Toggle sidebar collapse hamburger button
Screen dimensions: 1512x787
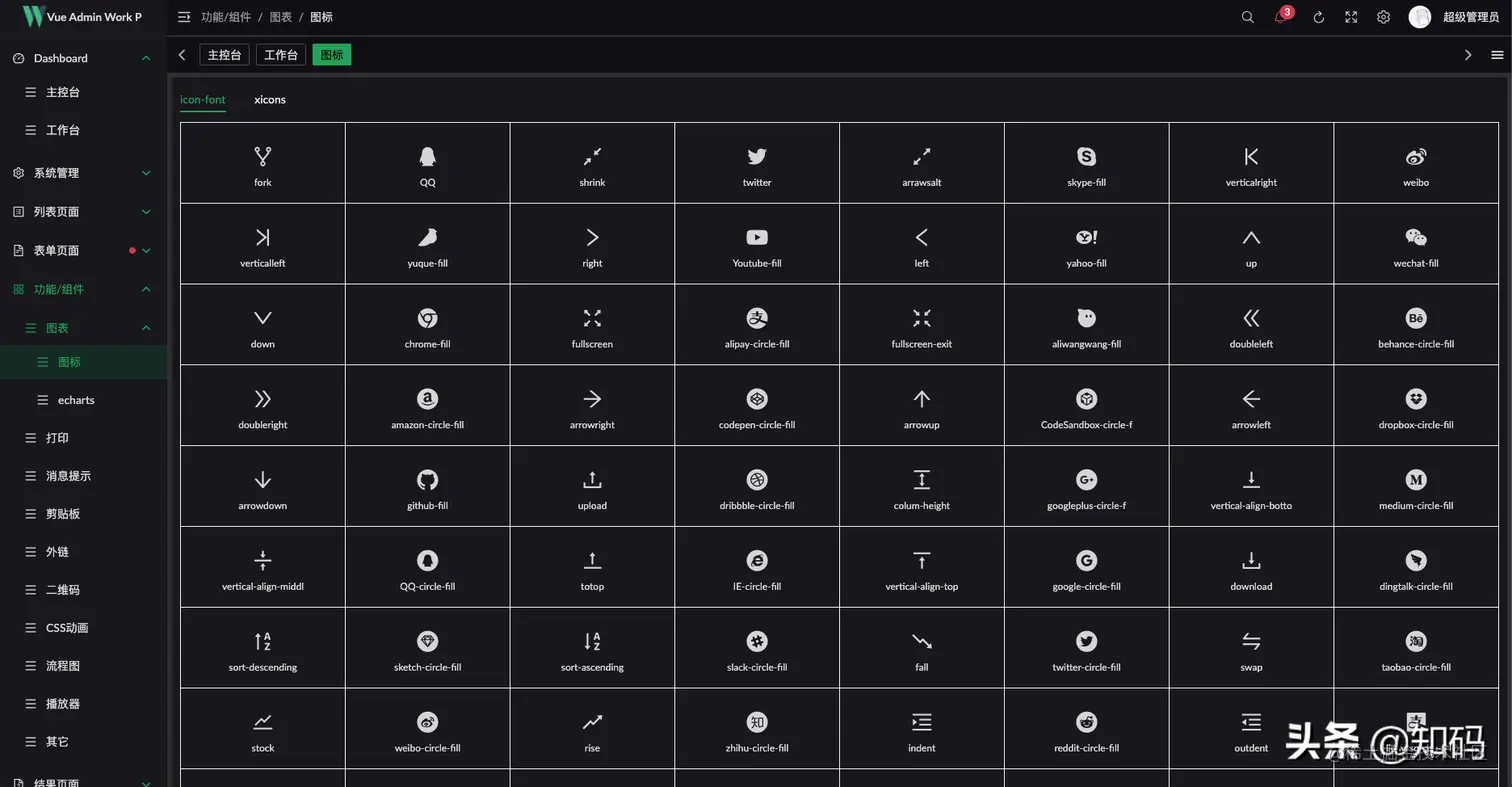pos(184,17)
